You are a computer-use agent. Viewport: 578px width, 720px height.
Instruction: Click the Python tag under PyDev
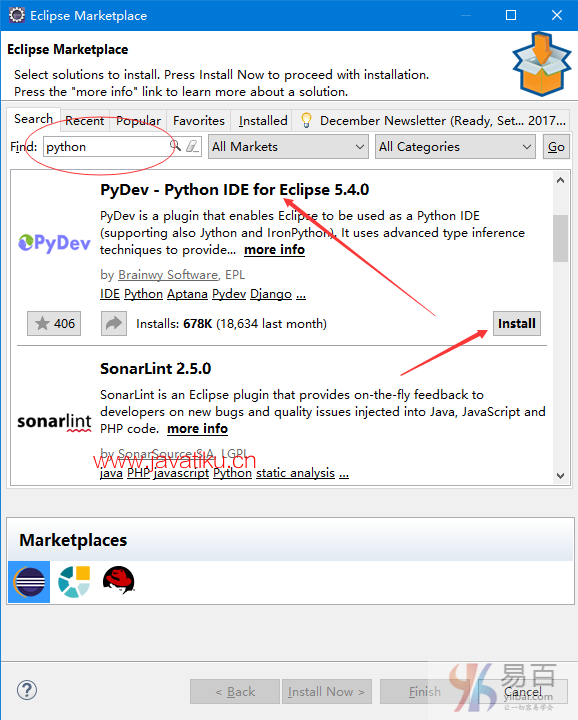pyautogui.click(x=143, y=294)
